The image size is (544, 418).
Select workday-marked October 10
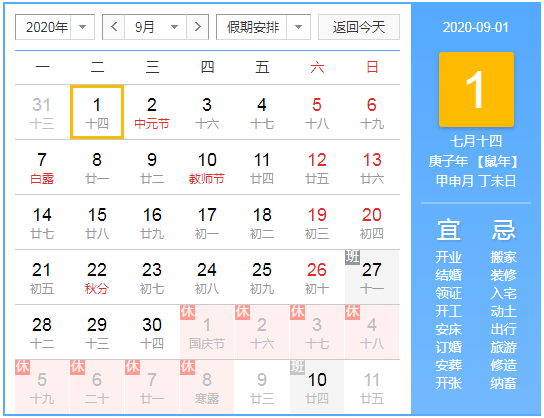point(317,387)
